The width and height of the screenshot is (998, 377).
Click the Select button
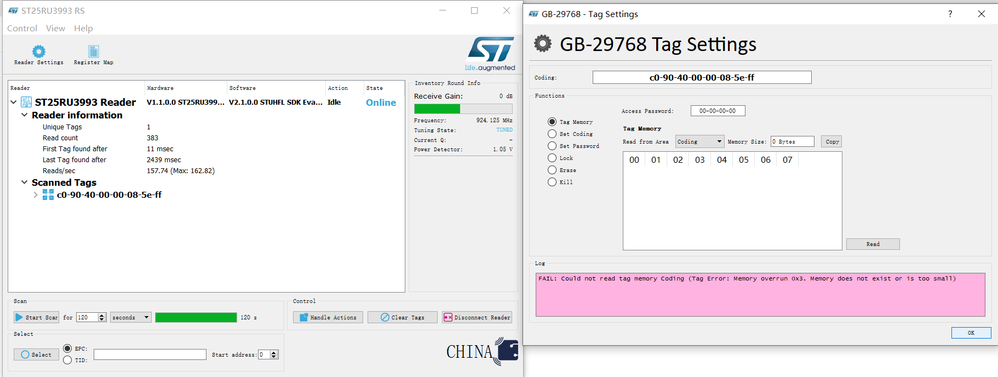click(36, 355)
